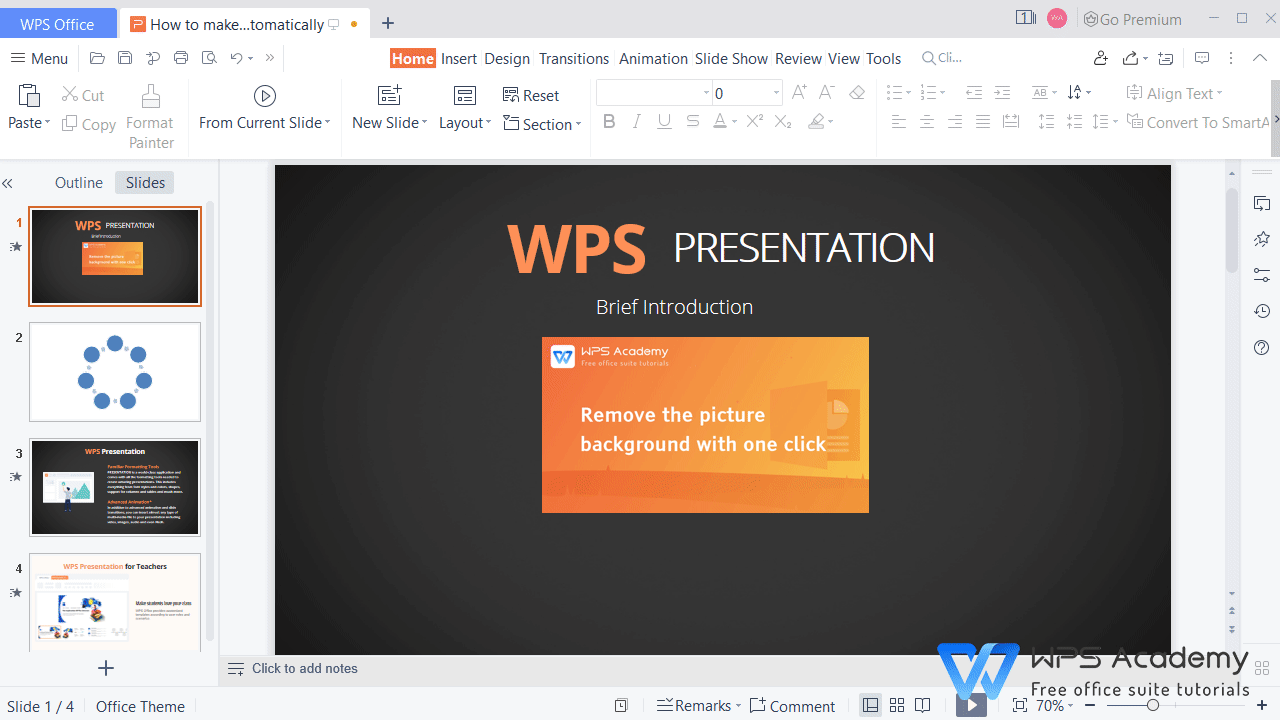Open the history icon in right sidebar
This screenshot has height=720, width=1280.
pos(1262,311)
